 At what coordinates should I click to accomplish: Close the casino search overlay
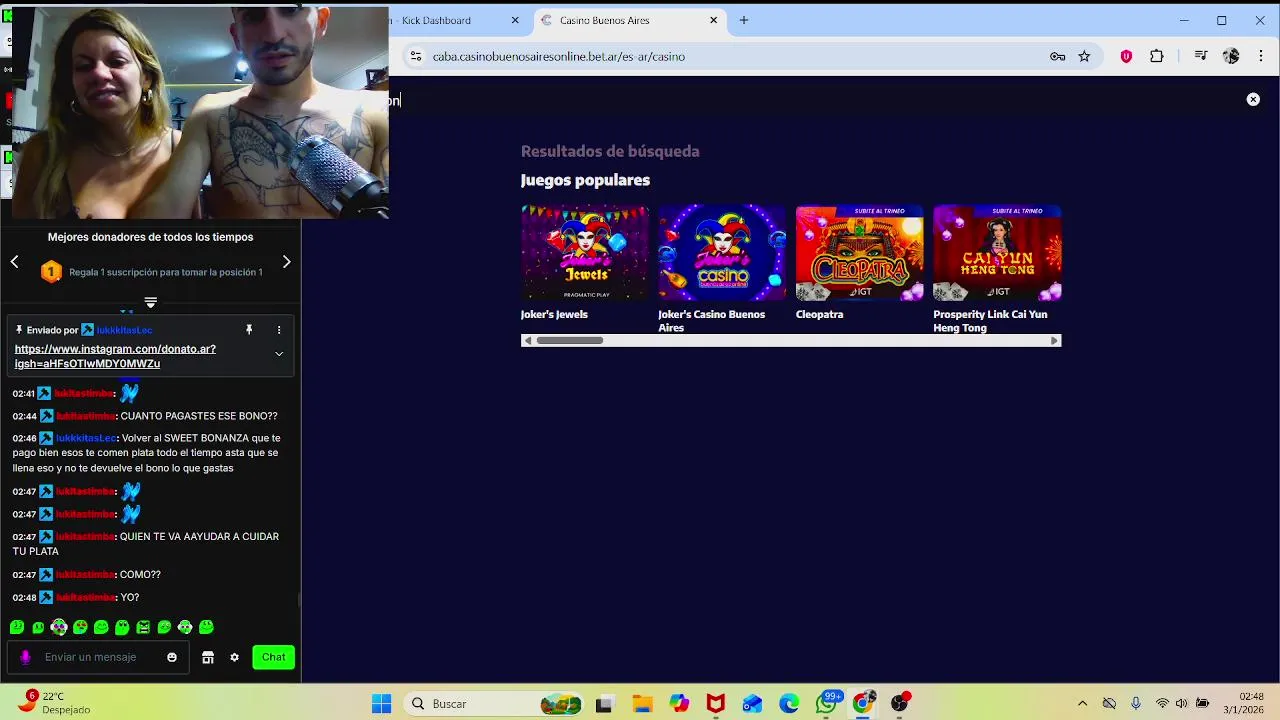tap(1253, 99)
